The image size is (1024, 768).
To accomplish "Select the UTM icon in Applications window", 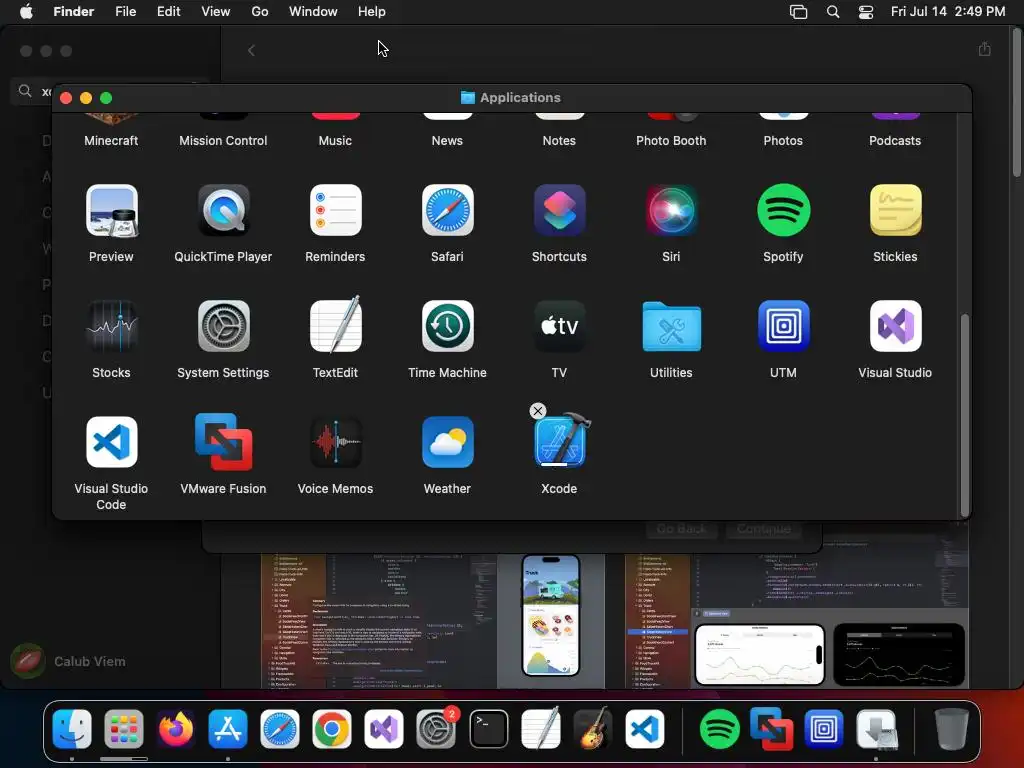I will pos(784,326).
